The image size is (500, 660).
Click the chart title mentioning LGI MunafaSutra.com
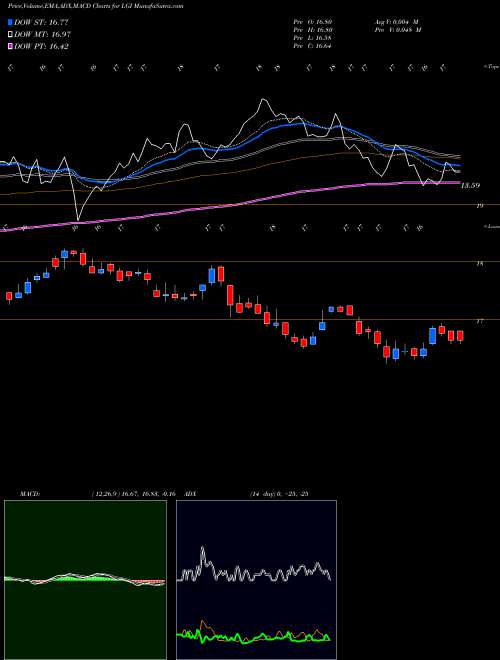point(96,6)
